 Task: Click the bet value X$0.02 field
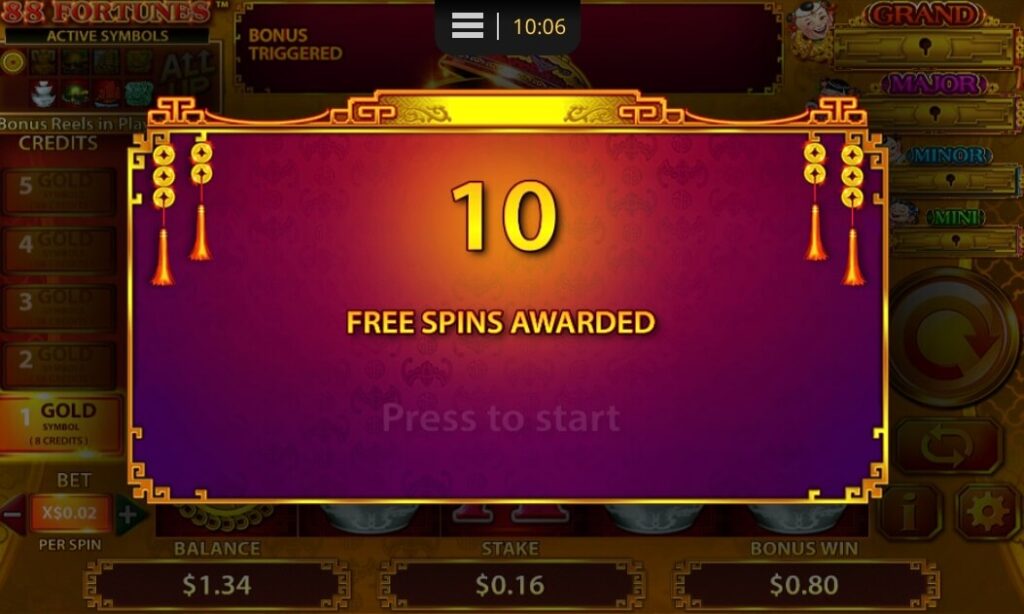(x=70, y=513)
